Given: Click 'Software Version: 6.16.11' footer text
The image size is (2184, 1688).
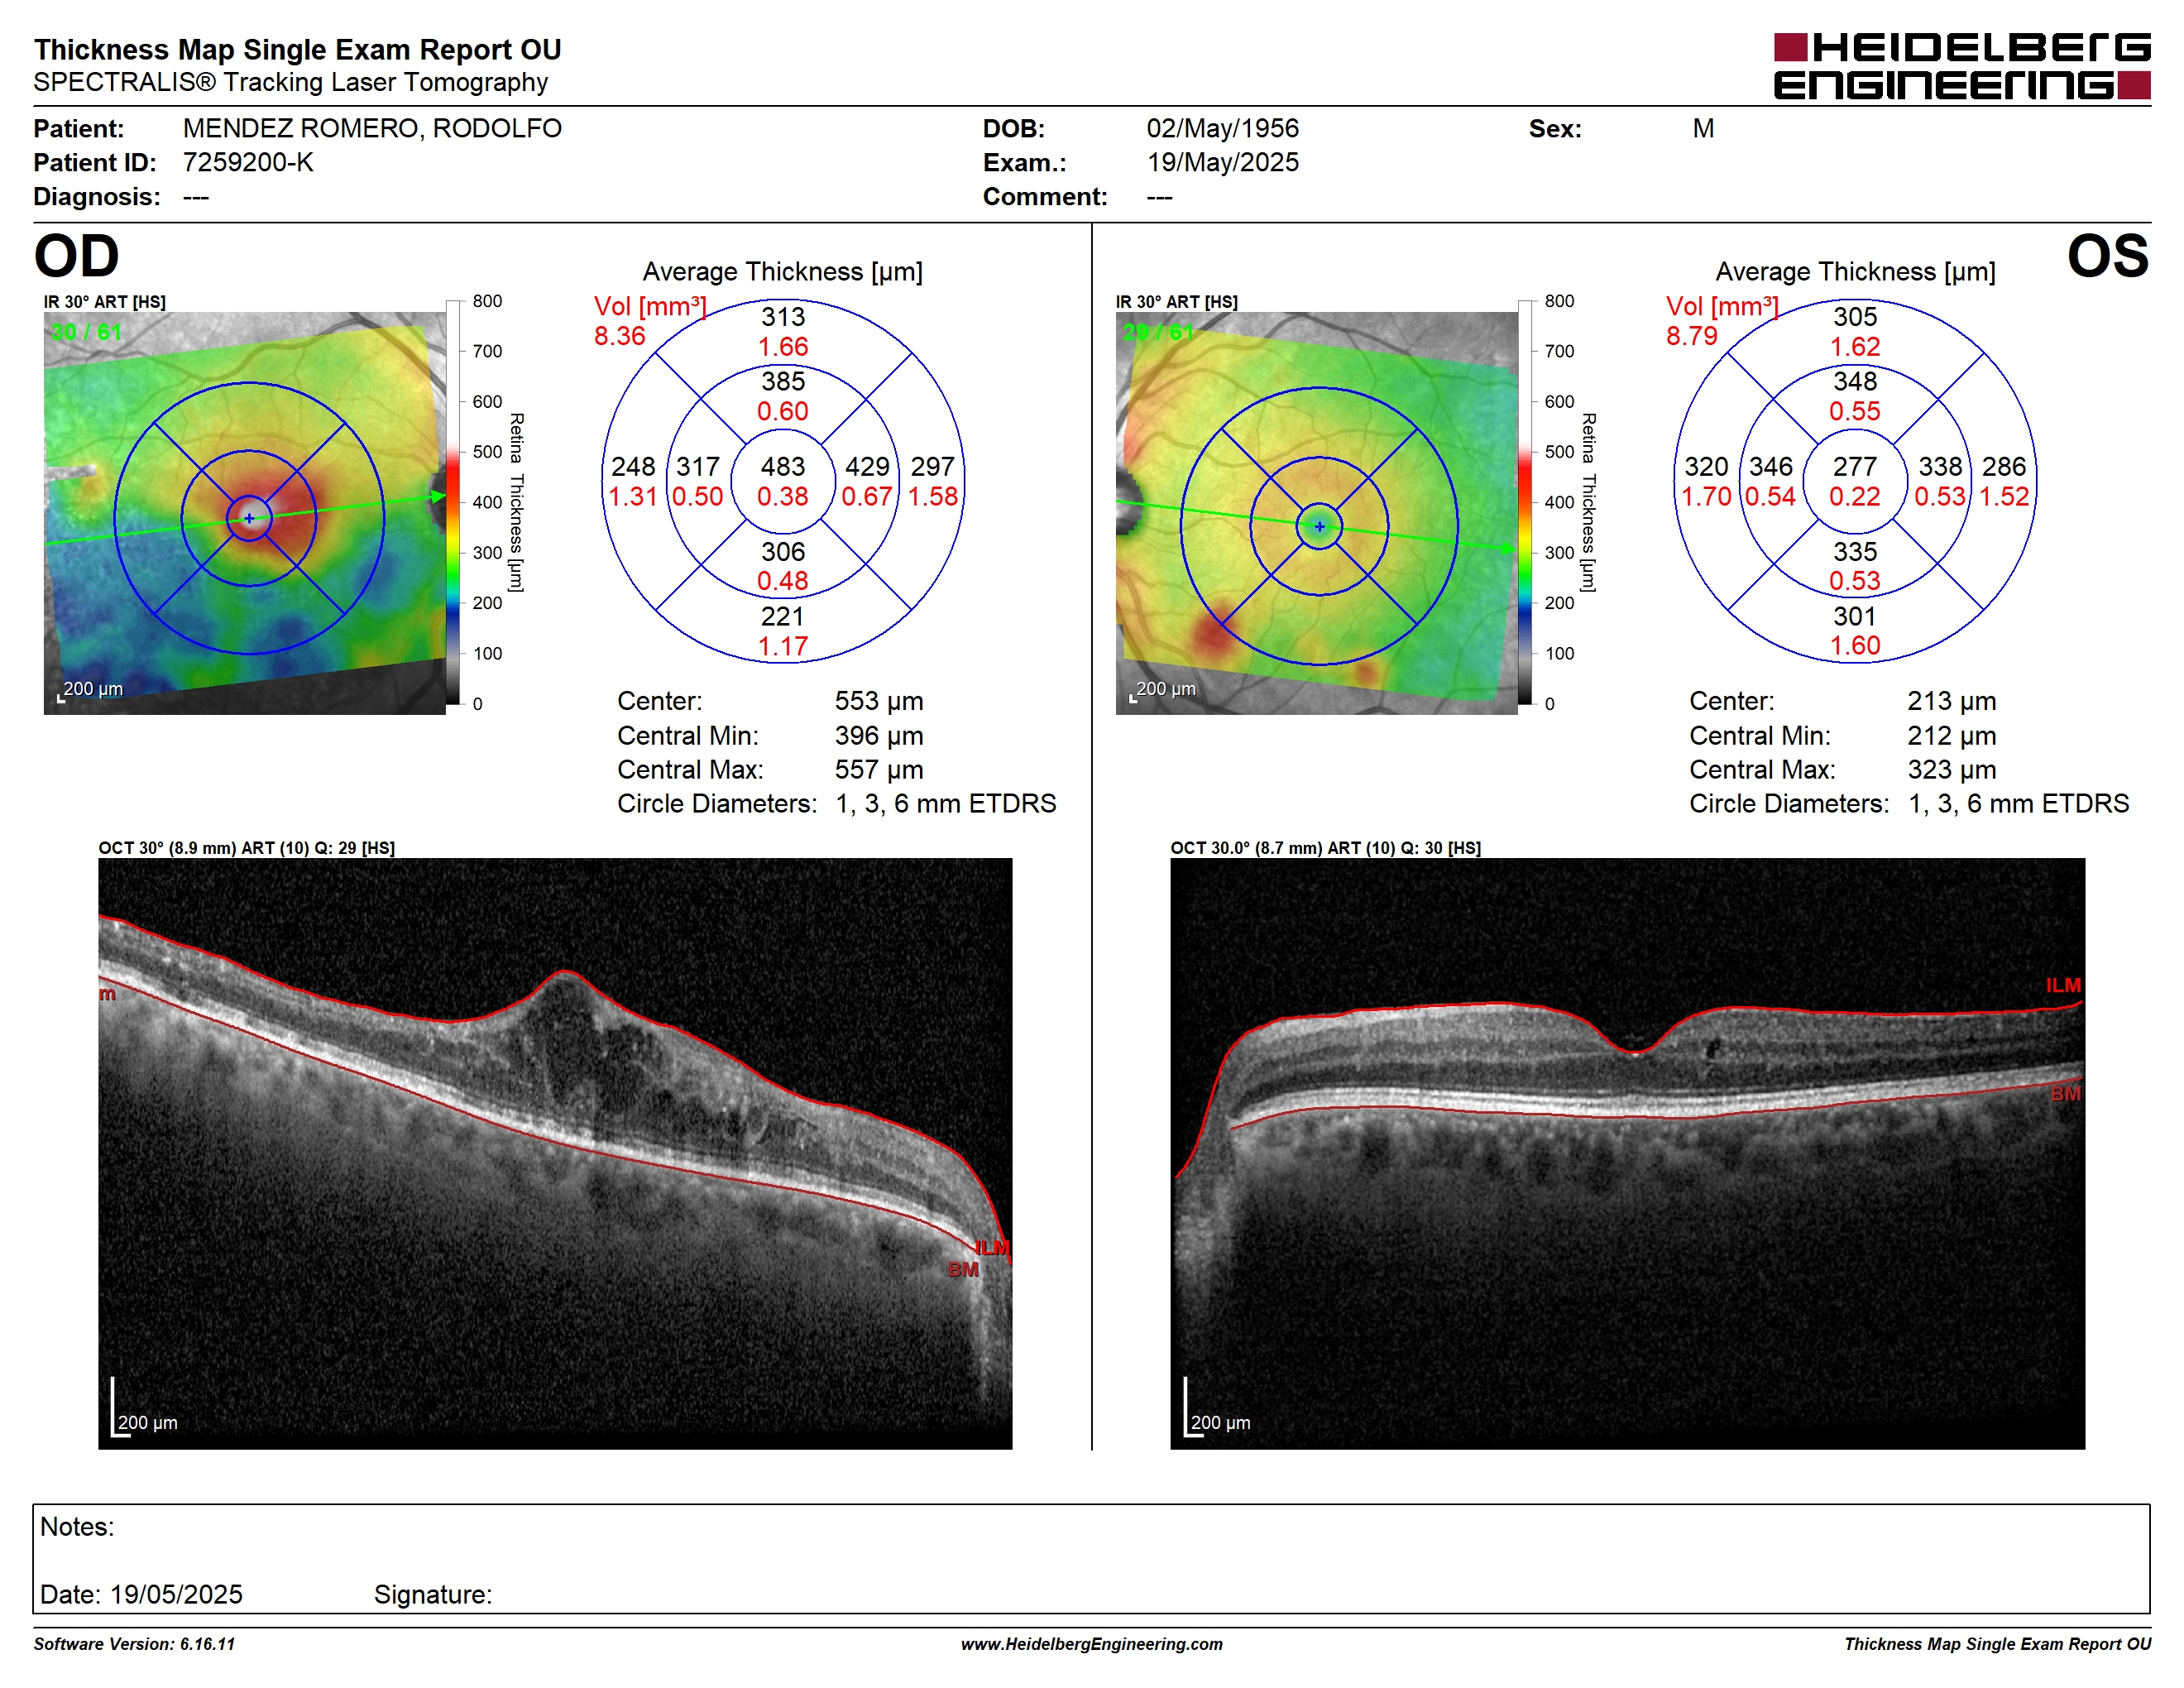Looking at the screenshot, I should [x=134, y=1644].
